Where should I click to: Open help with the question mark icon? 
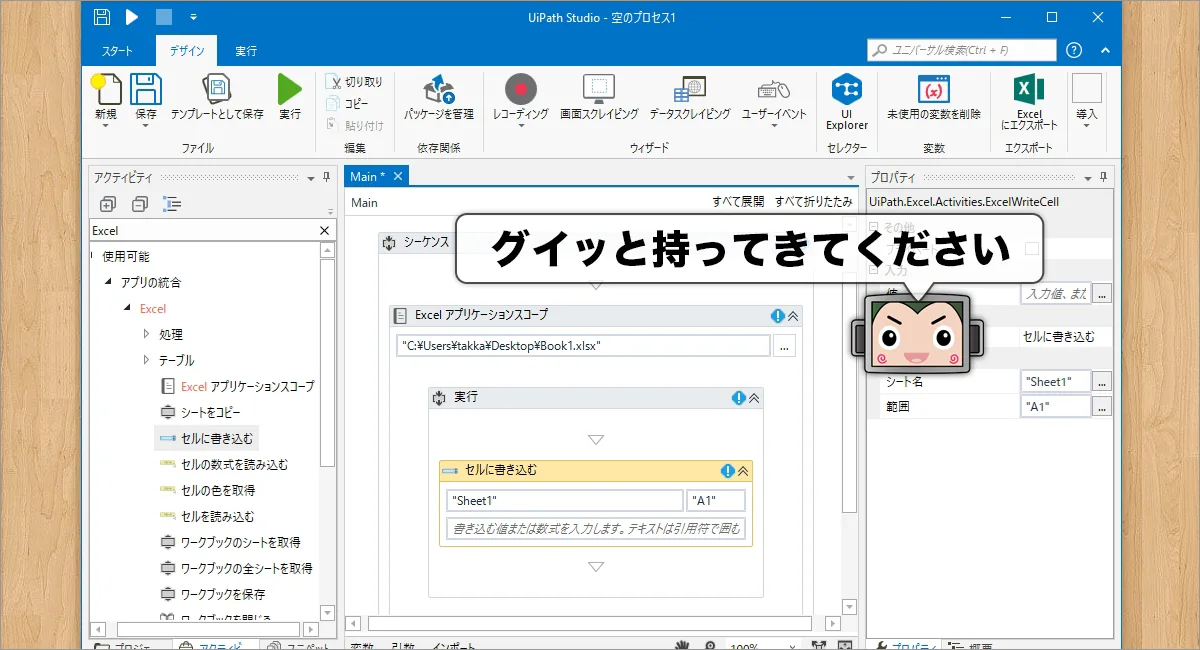click(1074, 50)
